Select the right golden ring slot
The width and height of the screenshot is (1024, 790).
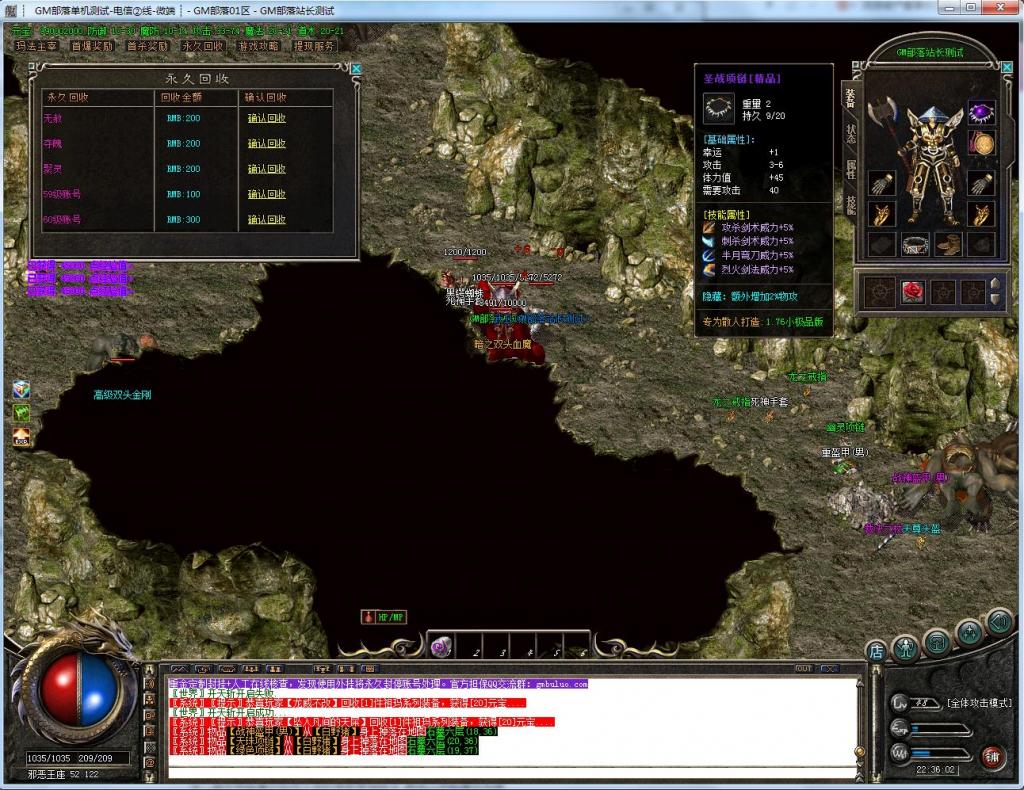981,214
